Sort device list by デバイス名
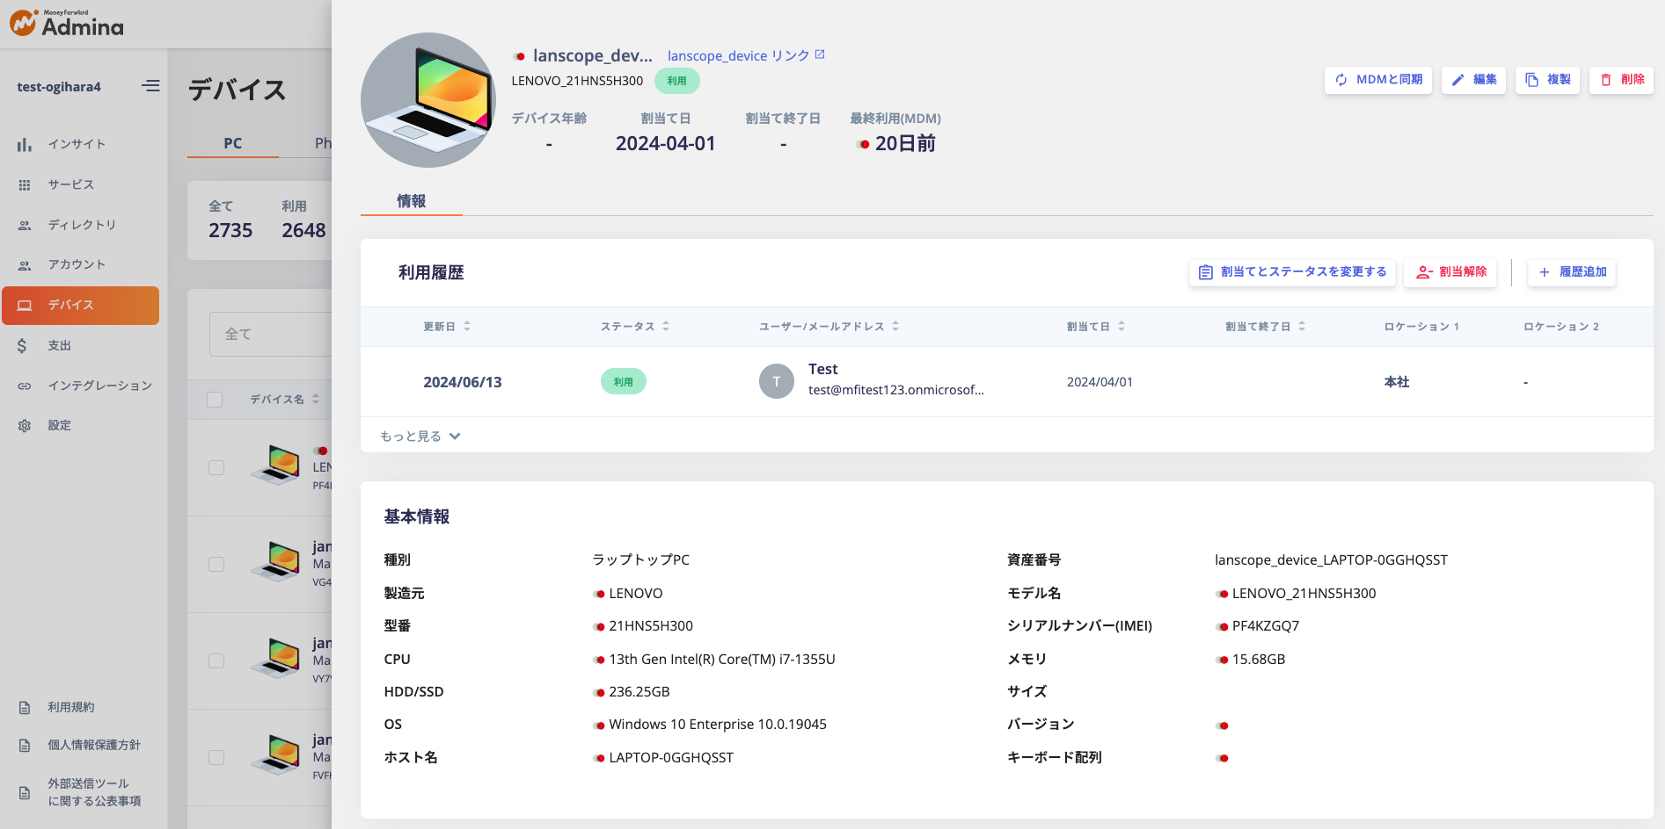The width and height of the screenshot is (1665, 829). pos(285,399)
